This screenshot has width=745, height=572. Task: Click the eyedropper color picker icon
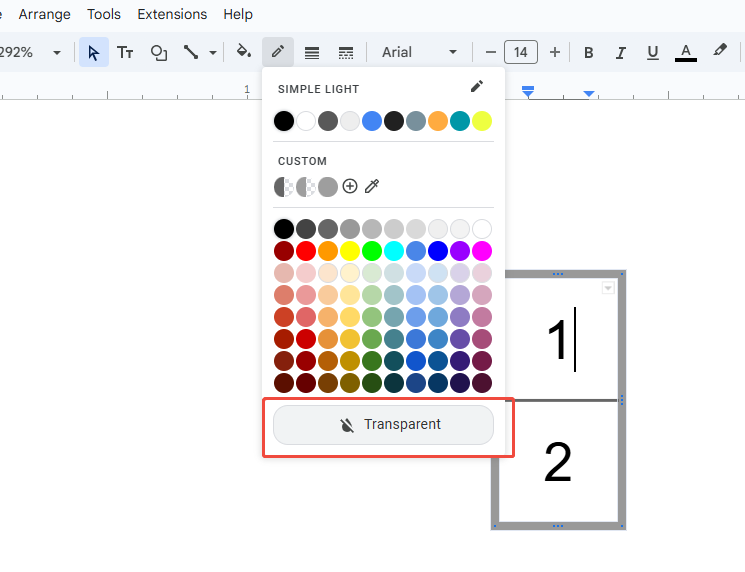[372, 186]
